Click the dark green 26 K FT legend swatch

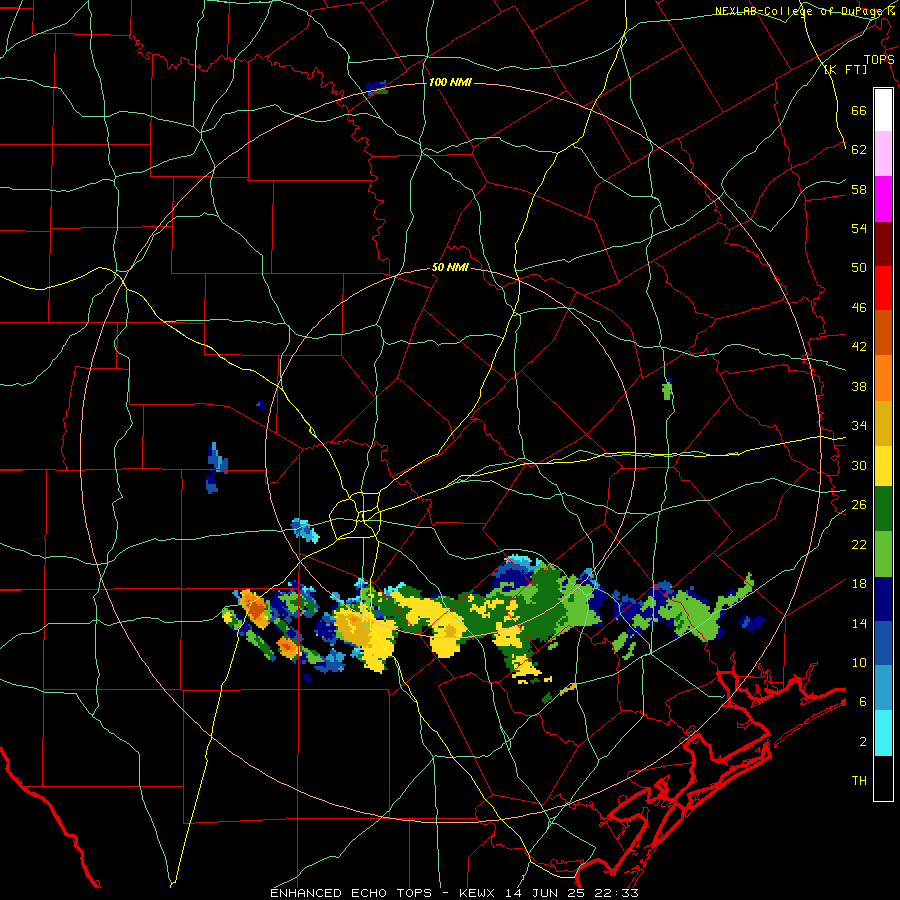883,509
